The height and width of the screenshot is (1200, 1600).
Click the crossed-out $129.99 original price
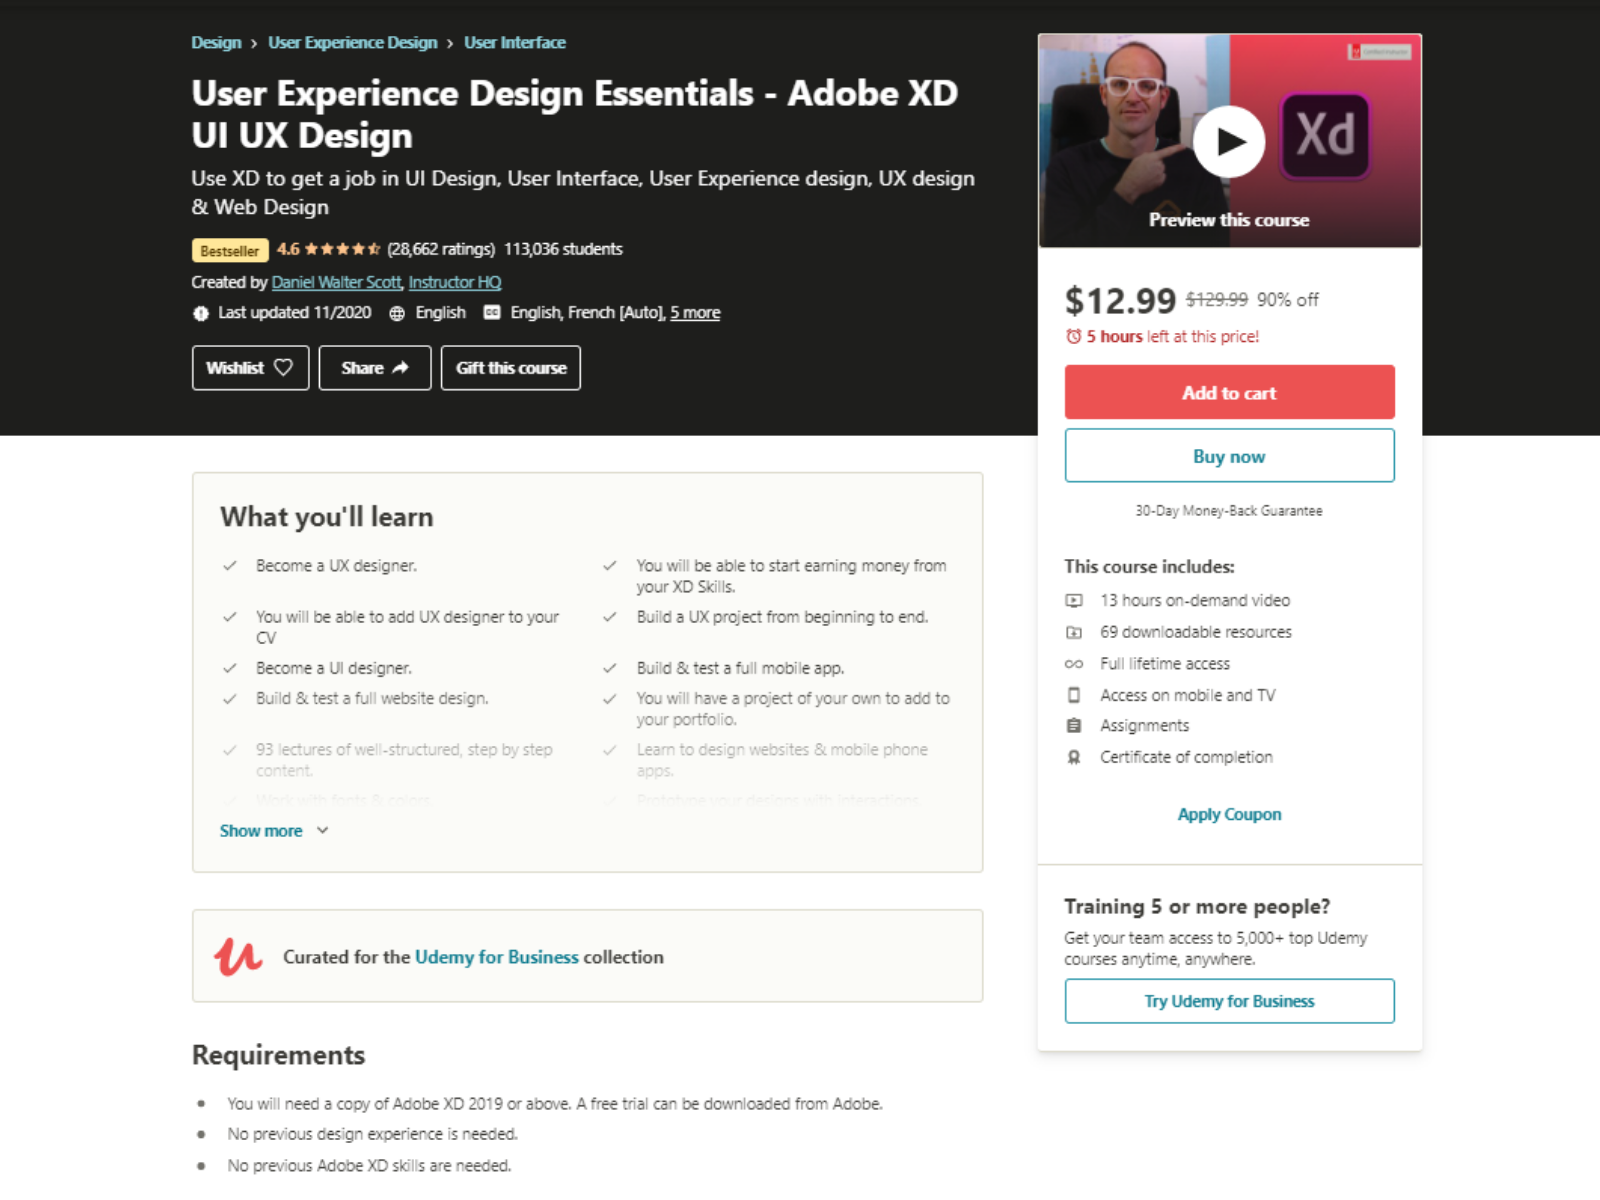pos(1217,299)
